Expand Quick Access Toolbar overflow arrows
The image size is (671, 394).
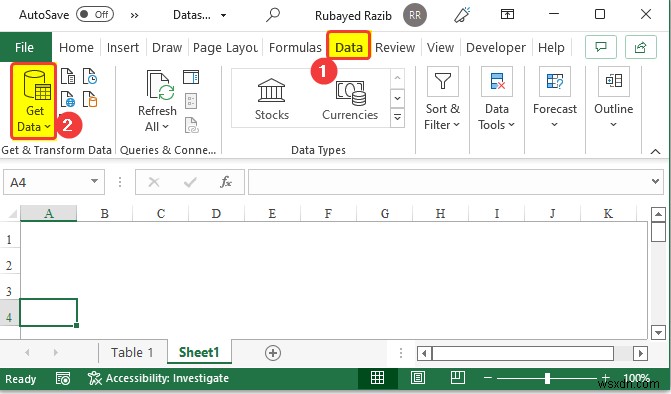(134, 16)
